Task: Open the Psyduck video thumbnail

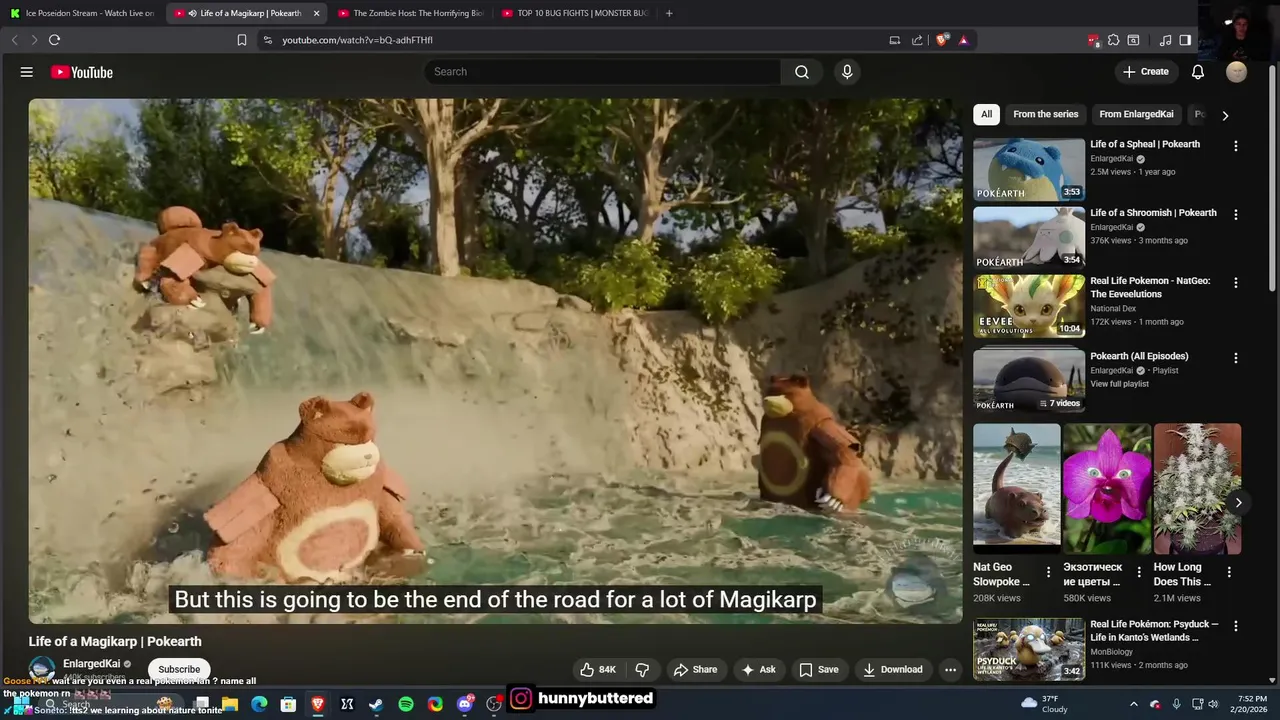Action: tap(1029, 649)
